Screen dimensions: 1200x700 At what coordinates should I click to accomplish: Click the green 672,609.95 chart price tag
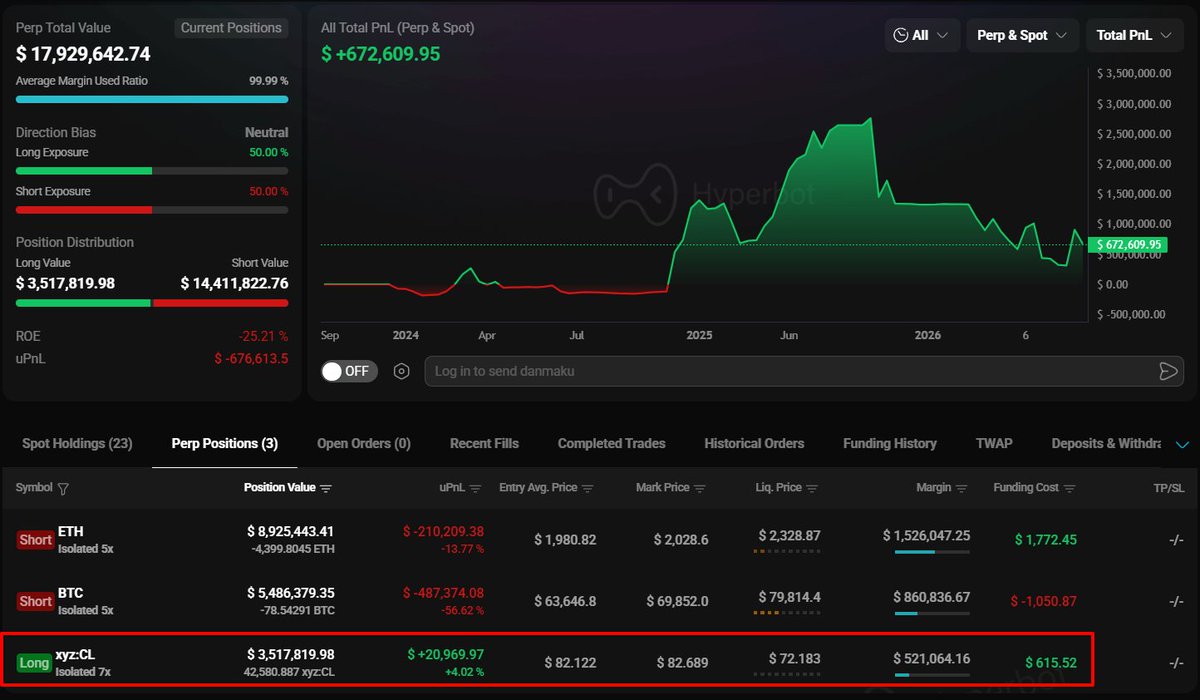(x=1130, y=244)
